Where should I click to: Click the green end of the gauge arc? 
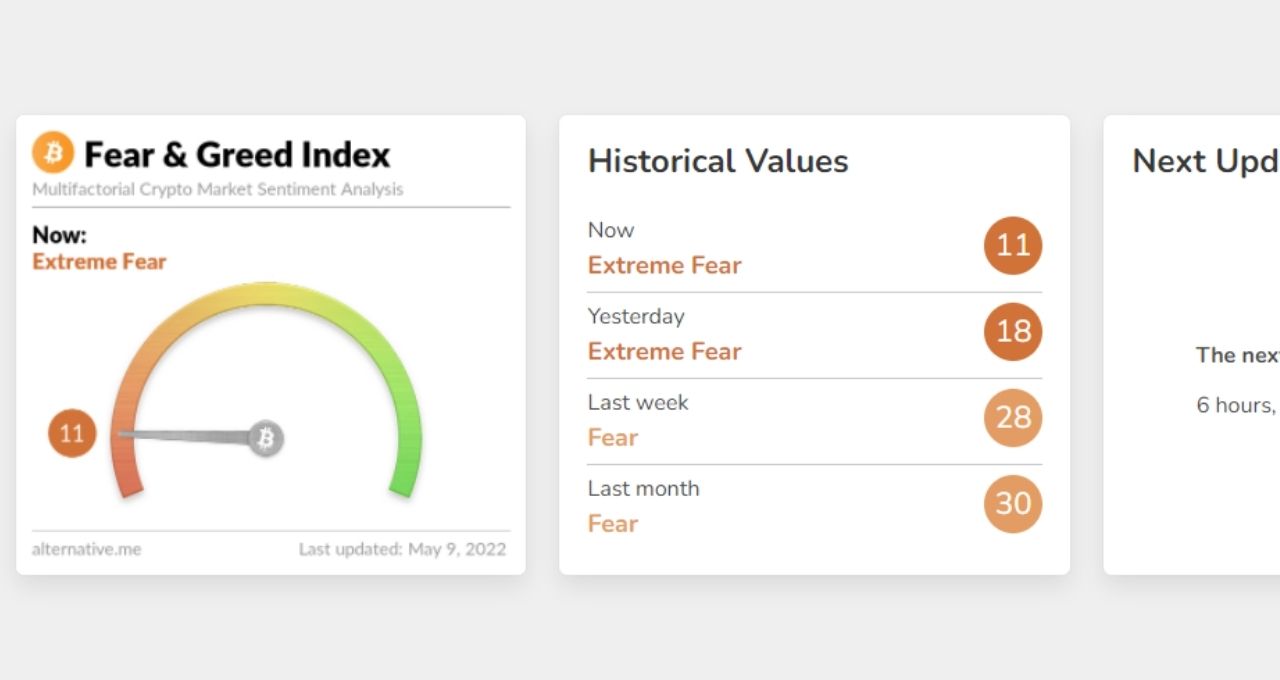(x=402, y=485)
